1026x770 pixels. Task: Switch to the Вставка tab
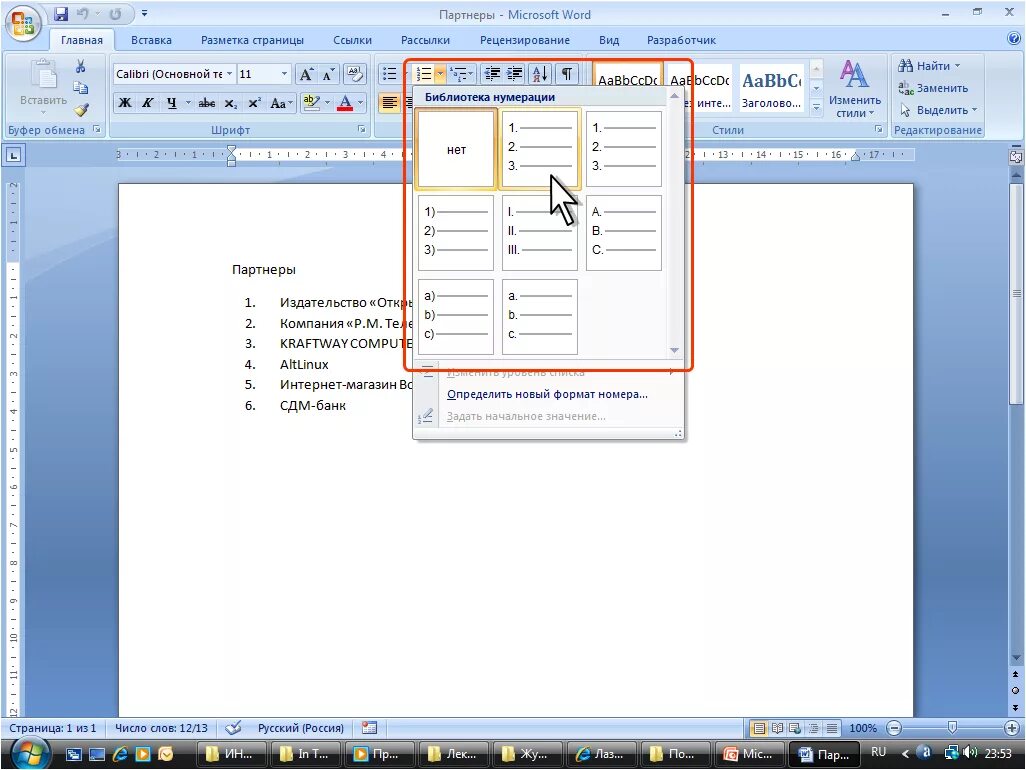coord(151,40)
